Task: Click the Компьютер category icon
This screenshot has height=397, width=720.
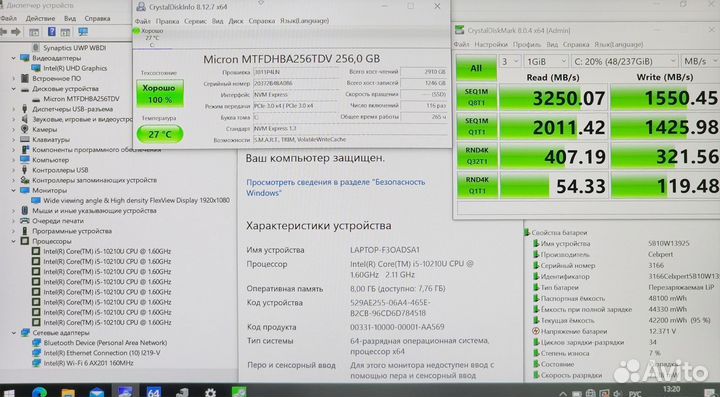Action: pyautogui.click(x=25, y=160)
